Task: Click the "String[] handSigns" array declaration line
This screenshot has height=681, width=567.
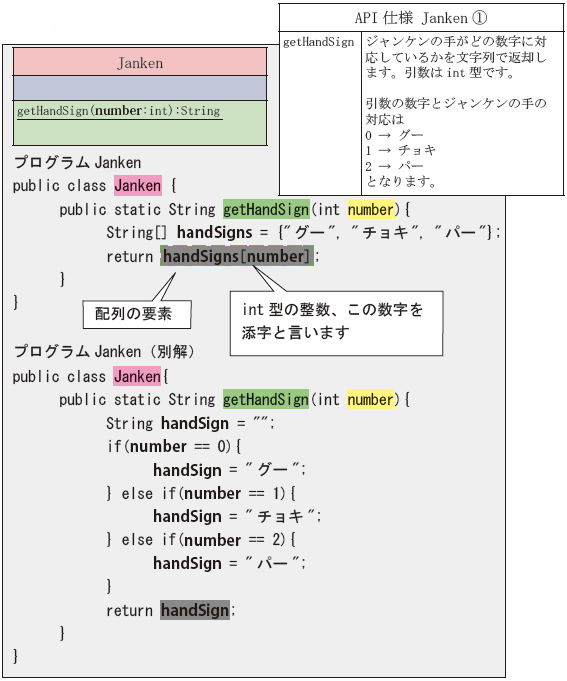Action: tap(303, 232)
